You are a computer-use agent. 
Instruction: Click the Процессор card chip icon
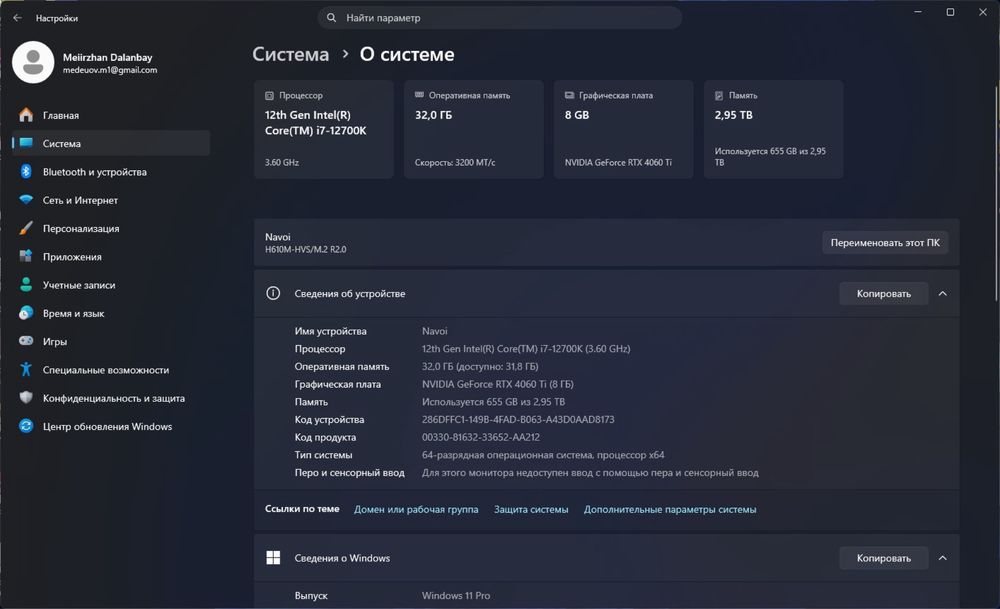[269, 96]
